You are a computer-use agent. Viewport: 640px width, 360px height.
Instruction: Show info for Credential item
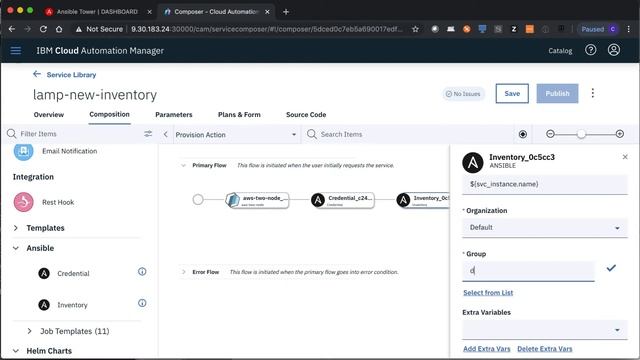click(x=142, y=271)
